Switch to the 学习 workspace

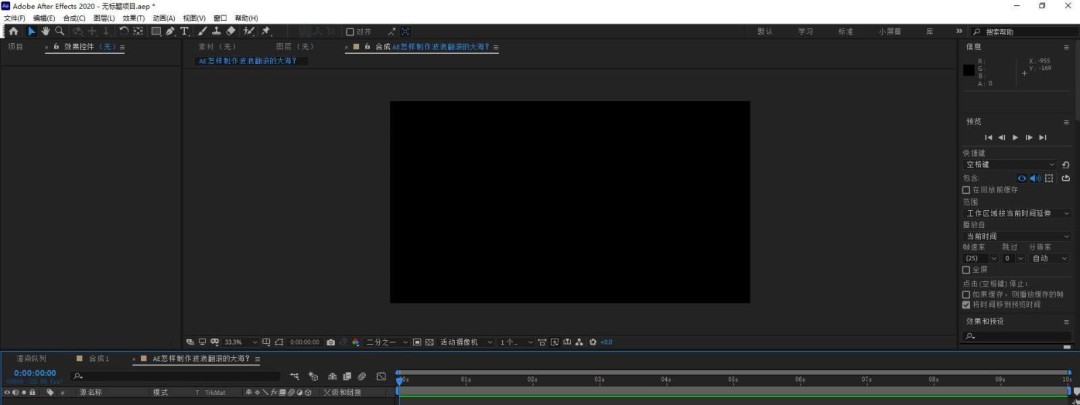tap(805, 31)
